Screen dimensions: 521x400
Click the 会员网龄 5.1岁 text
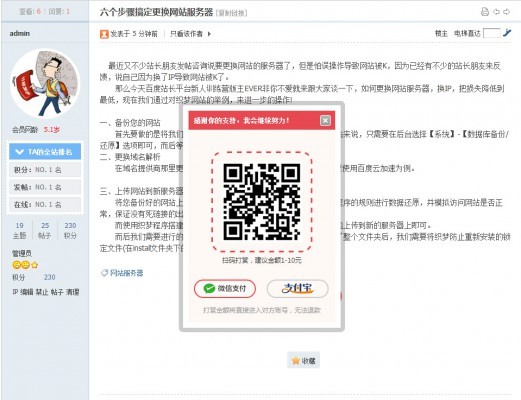(x=36, y=130)
